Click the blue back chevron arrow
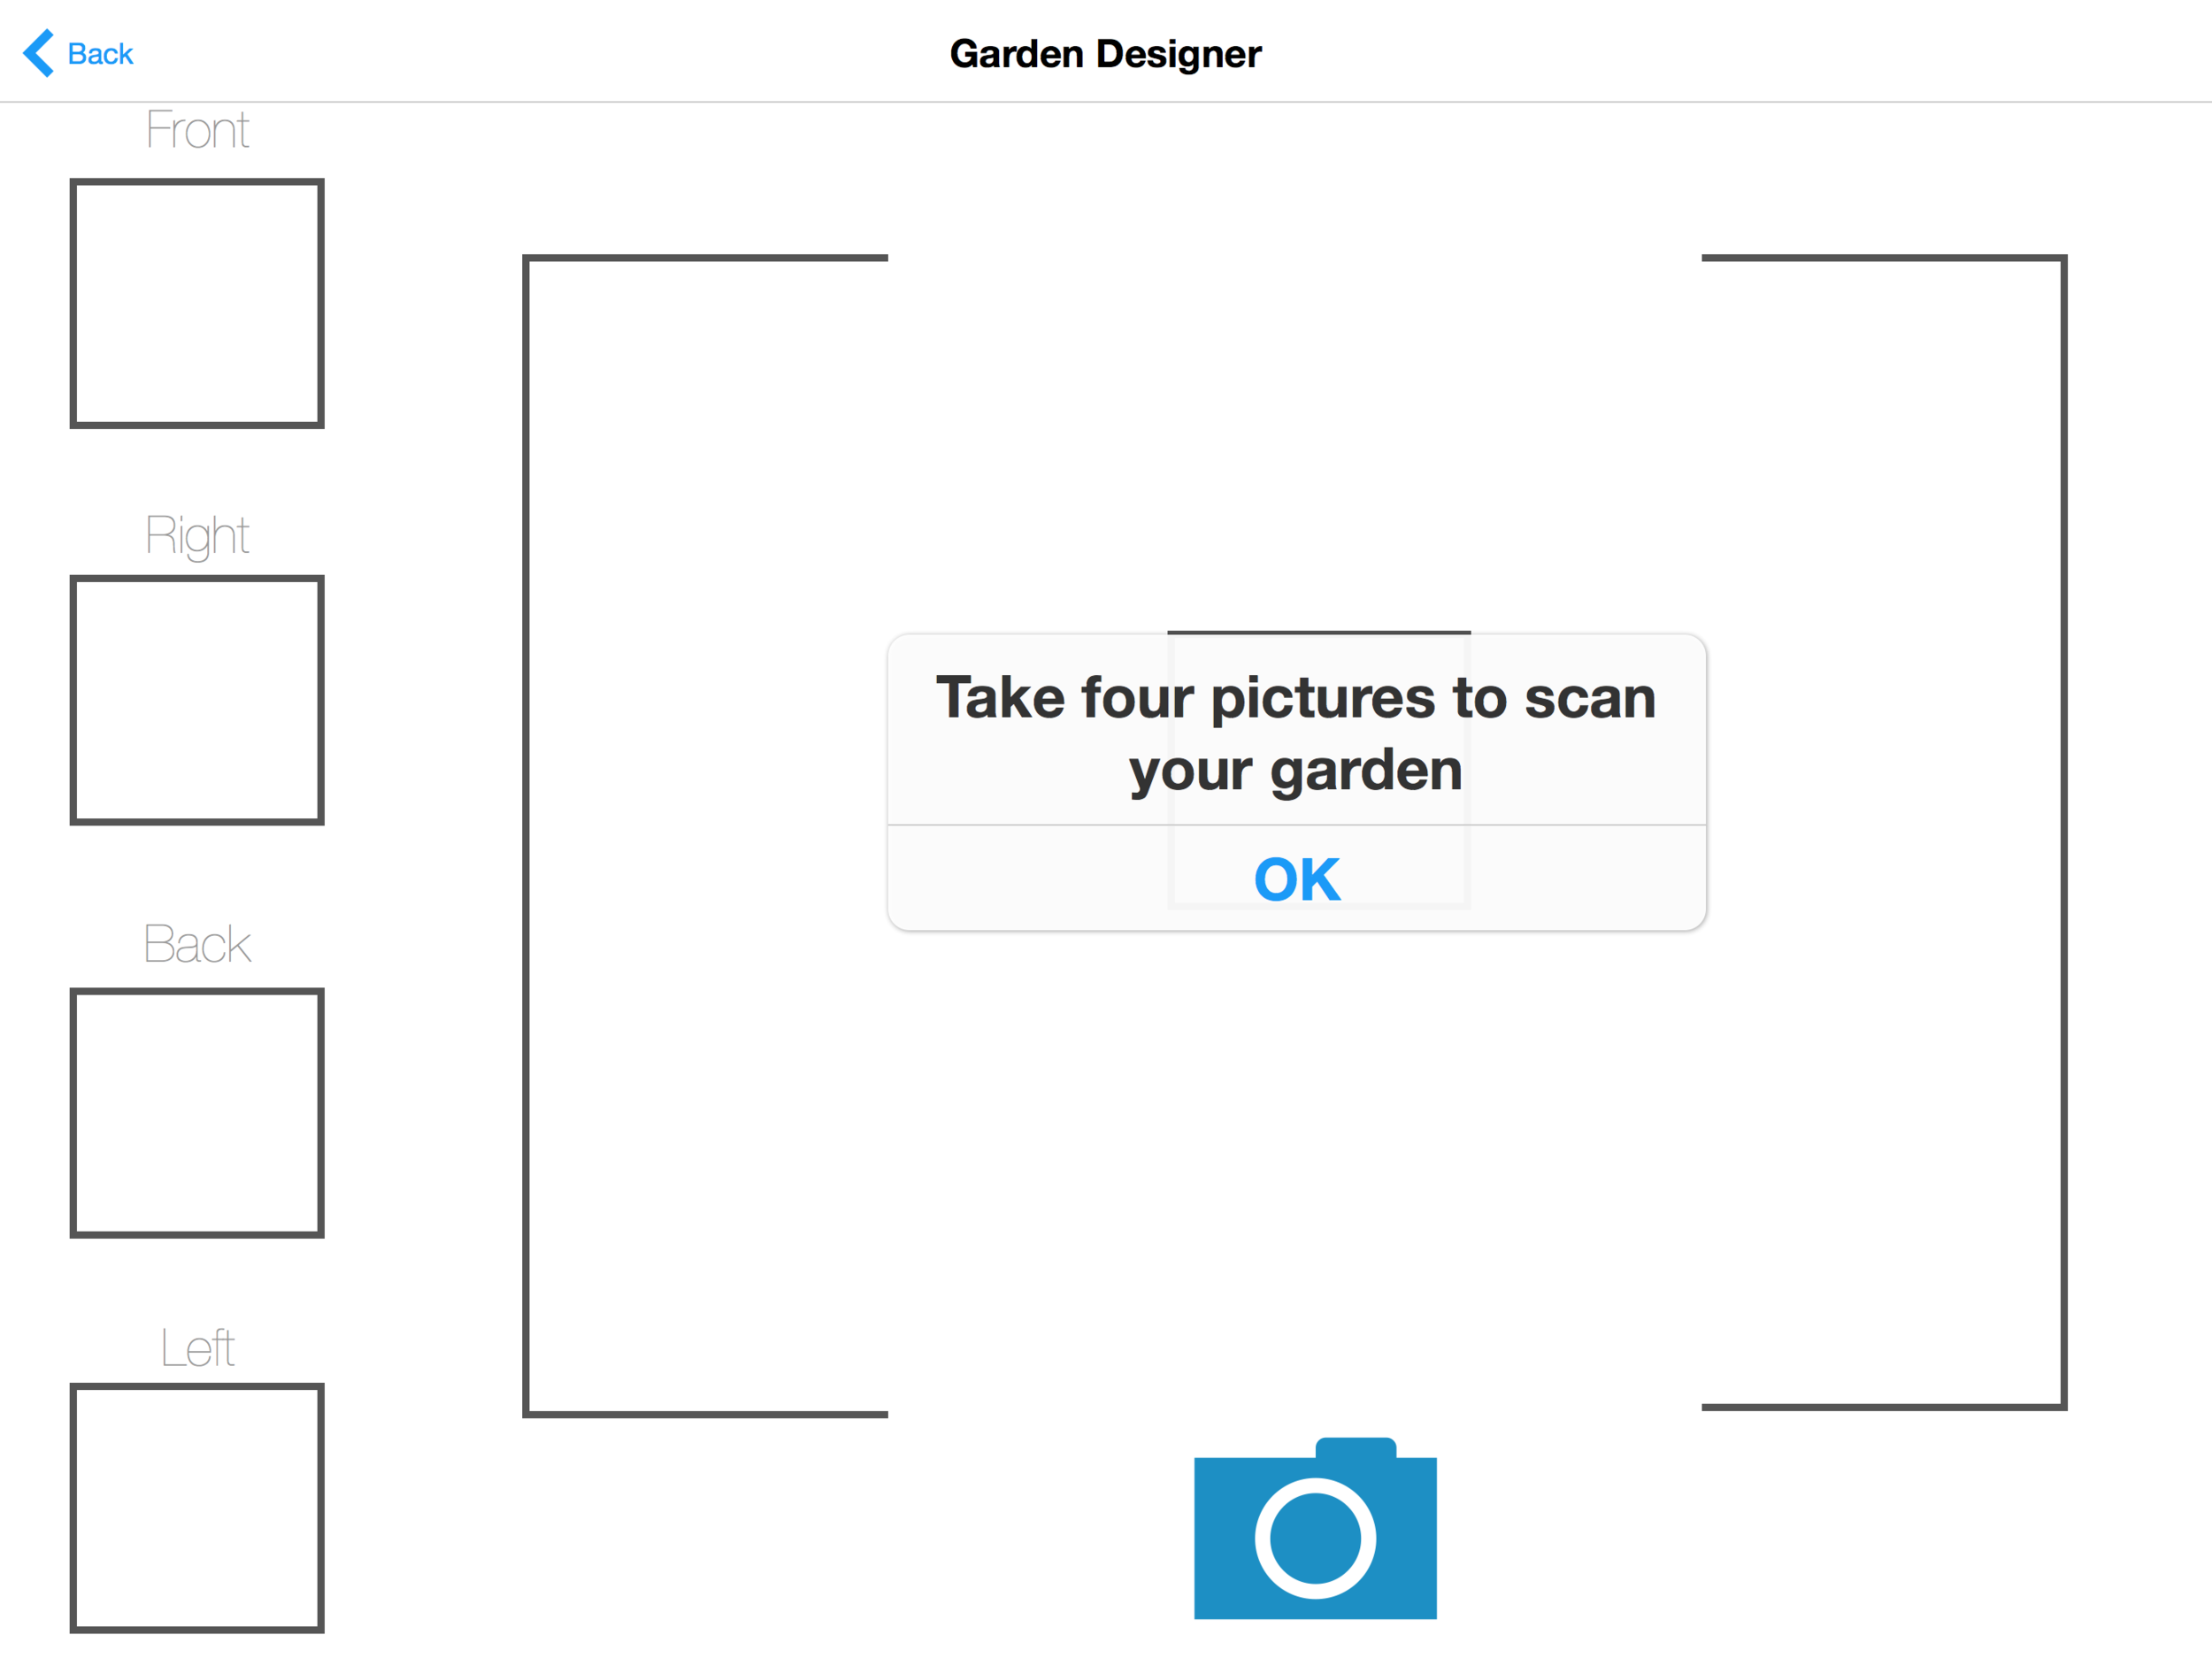This screenshot has height=1658, width=2212. click(38, 53)
